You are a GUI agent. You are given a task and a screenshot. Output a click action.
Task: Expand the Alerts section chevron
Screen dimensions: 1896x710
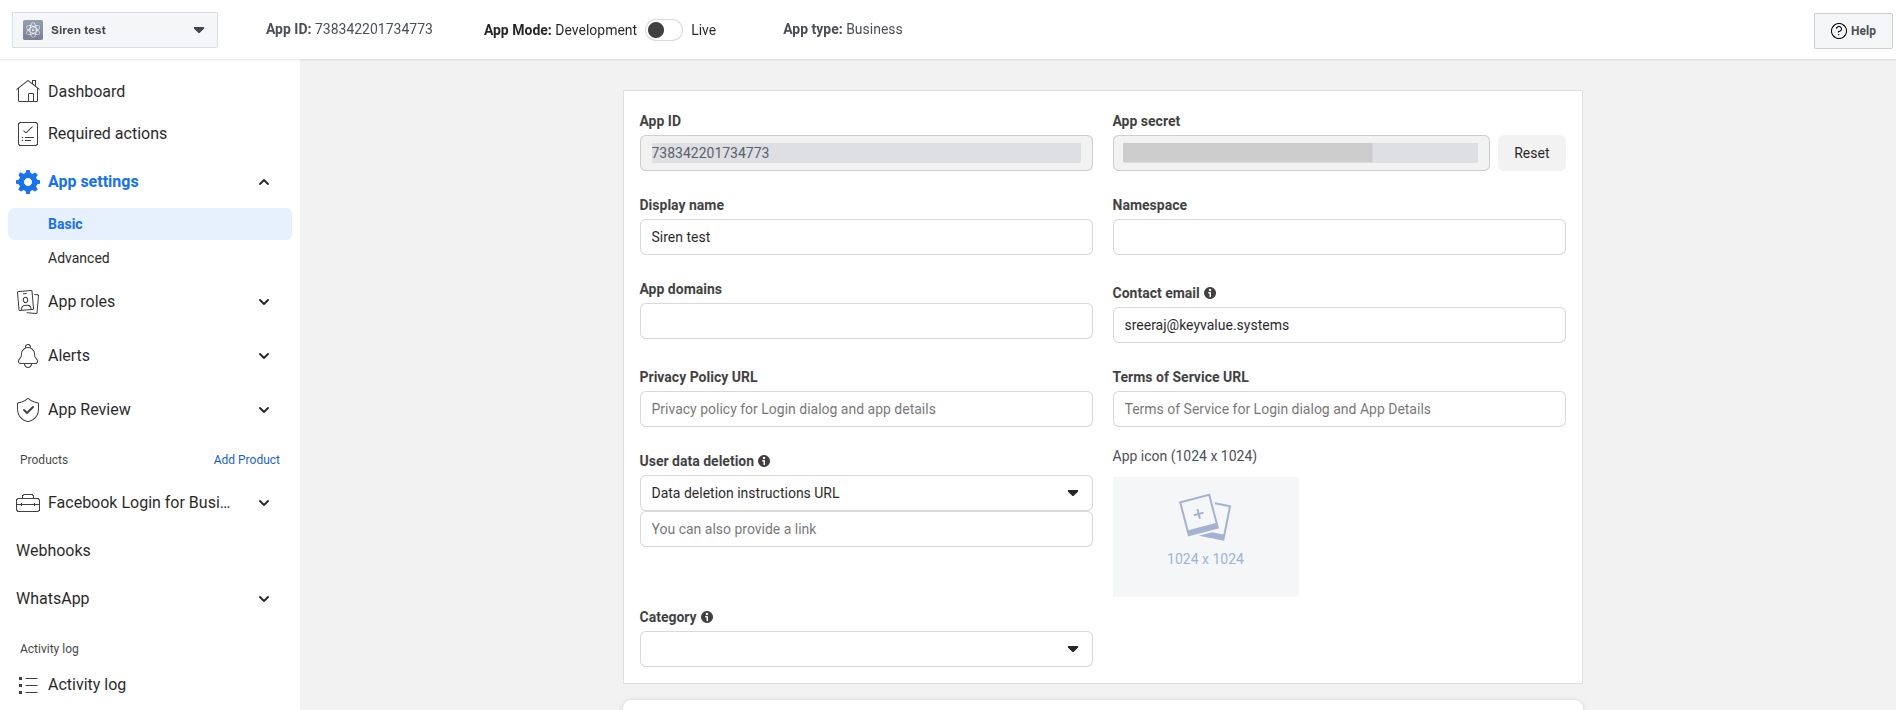(x=264, y=356)
